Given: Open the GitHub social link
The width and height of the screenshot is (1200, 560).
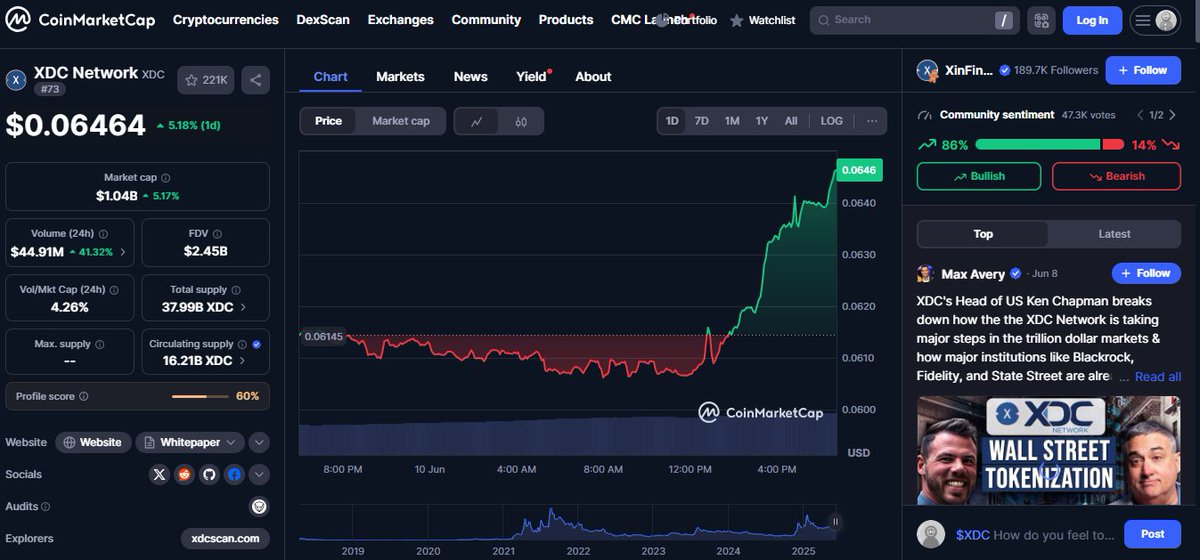Looking at the screenshot, I should [209, 474].
